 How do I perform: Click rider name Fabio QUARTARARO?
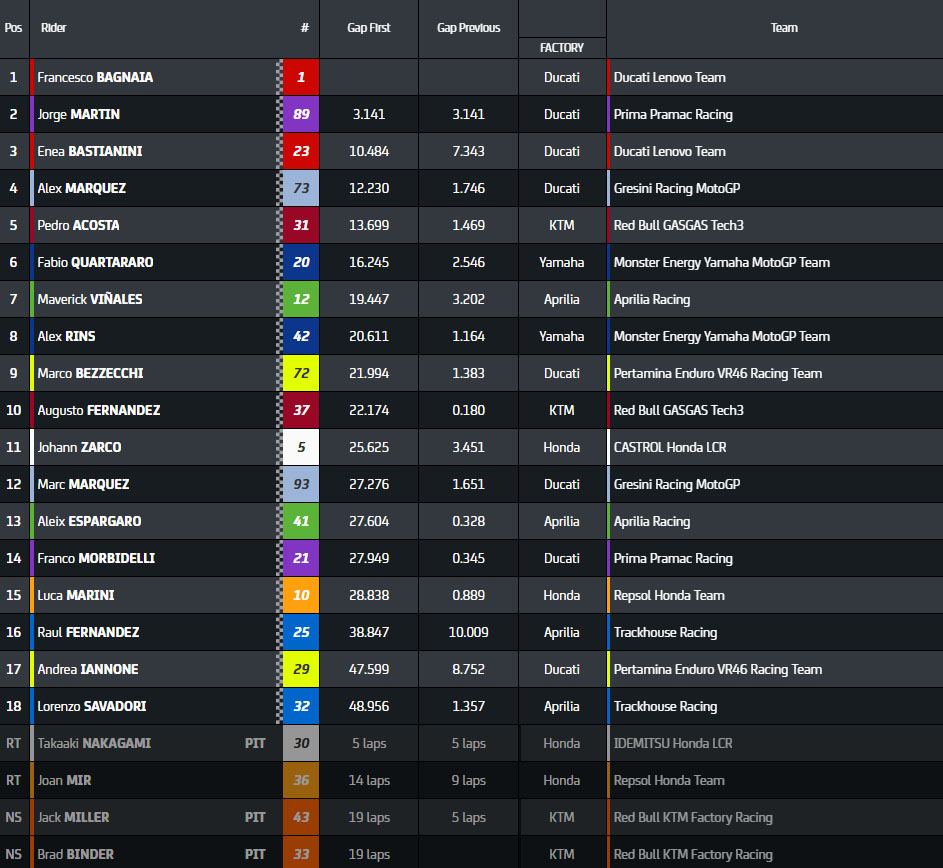[x=95, y=262]
